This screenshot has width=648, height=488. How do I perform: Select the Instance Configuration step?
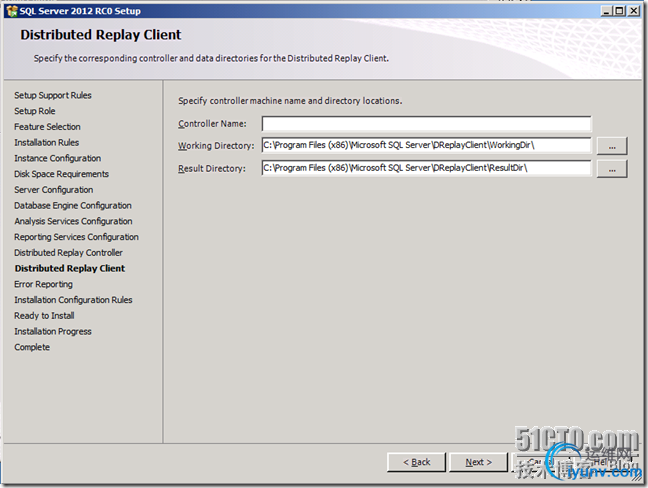57,158
